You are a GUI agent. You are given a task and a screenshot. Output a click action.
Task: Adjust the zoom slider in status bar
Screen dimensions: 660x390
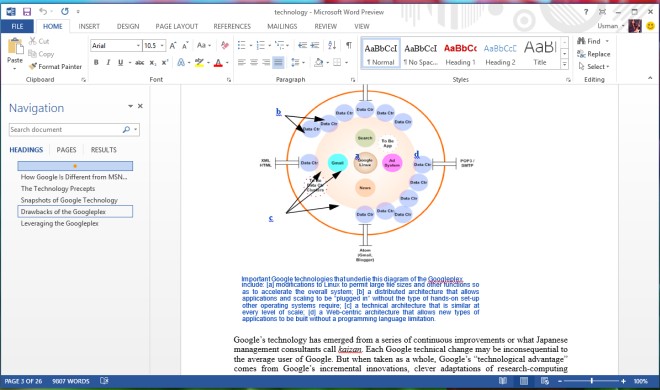pyautogui.click(x=592, y=381)
